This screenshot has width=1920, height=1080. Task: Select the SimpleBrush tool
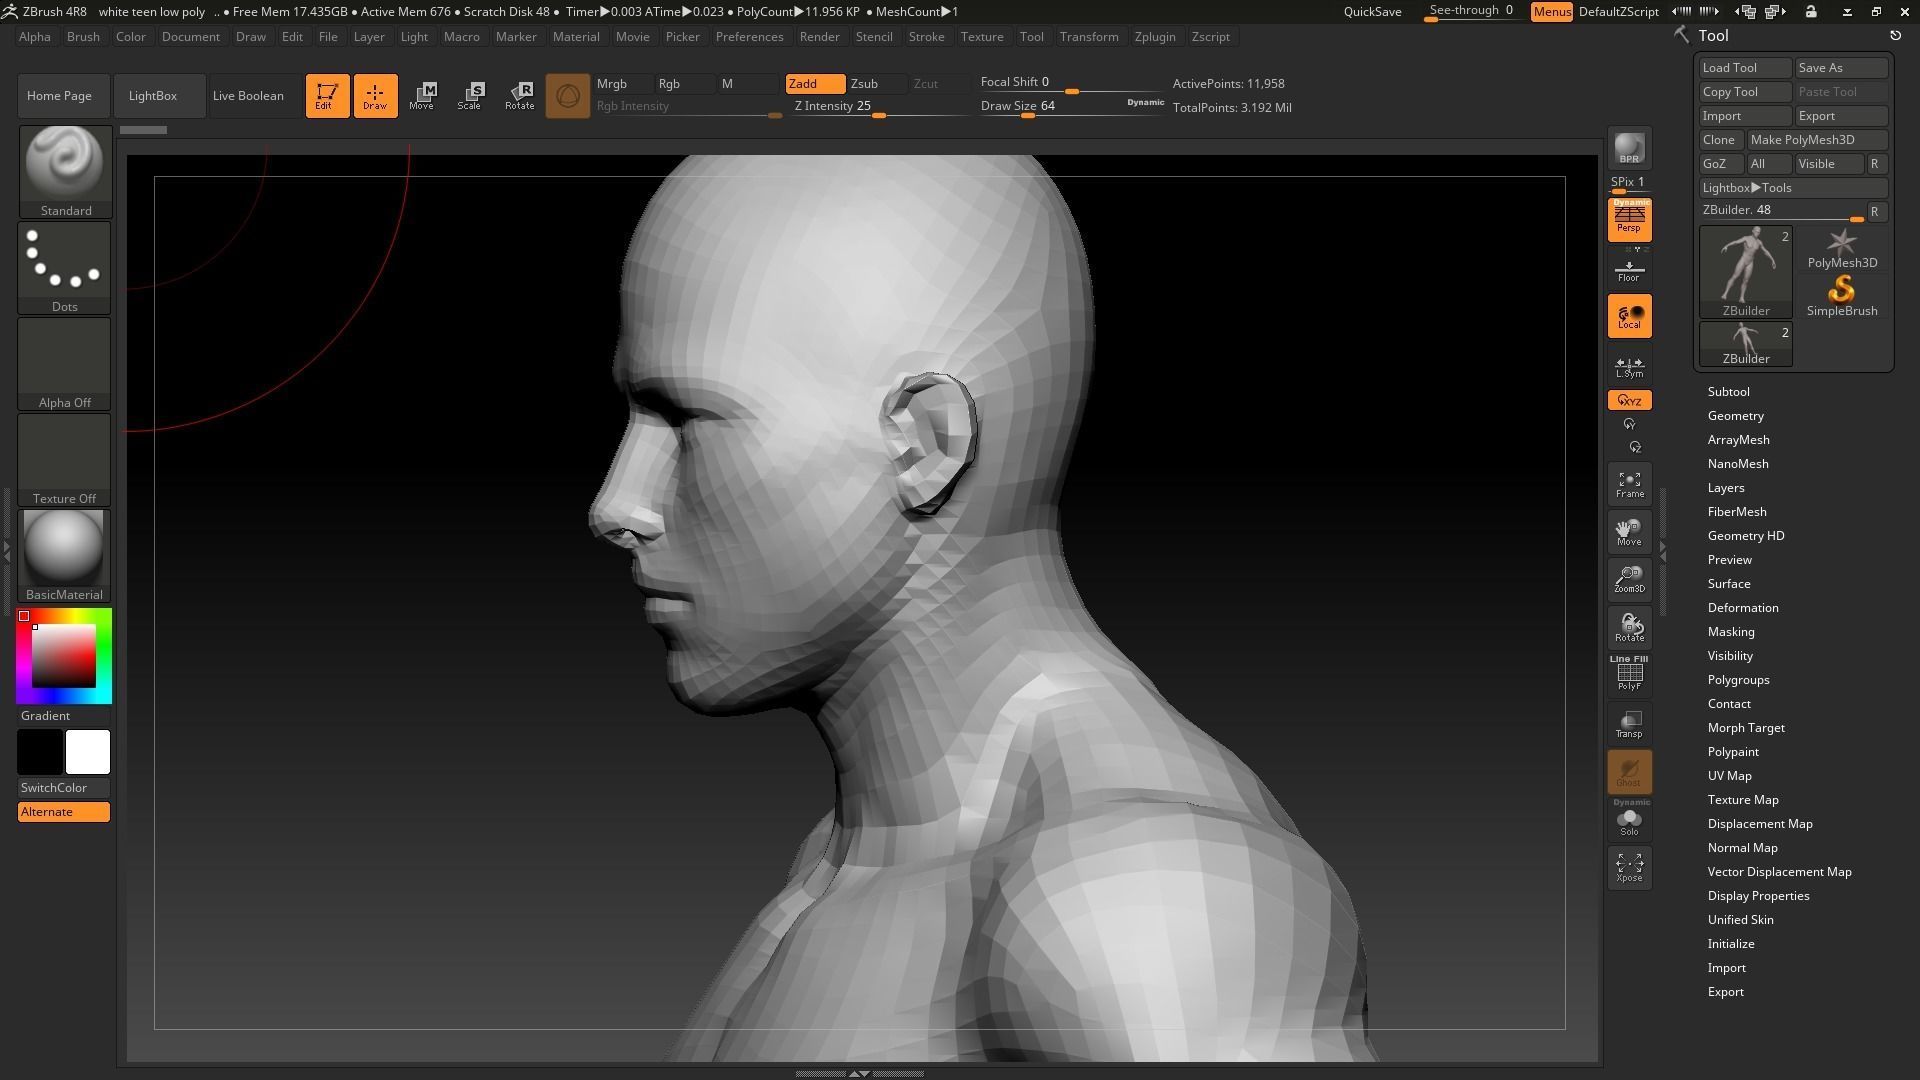click(x=1841, y=297)
